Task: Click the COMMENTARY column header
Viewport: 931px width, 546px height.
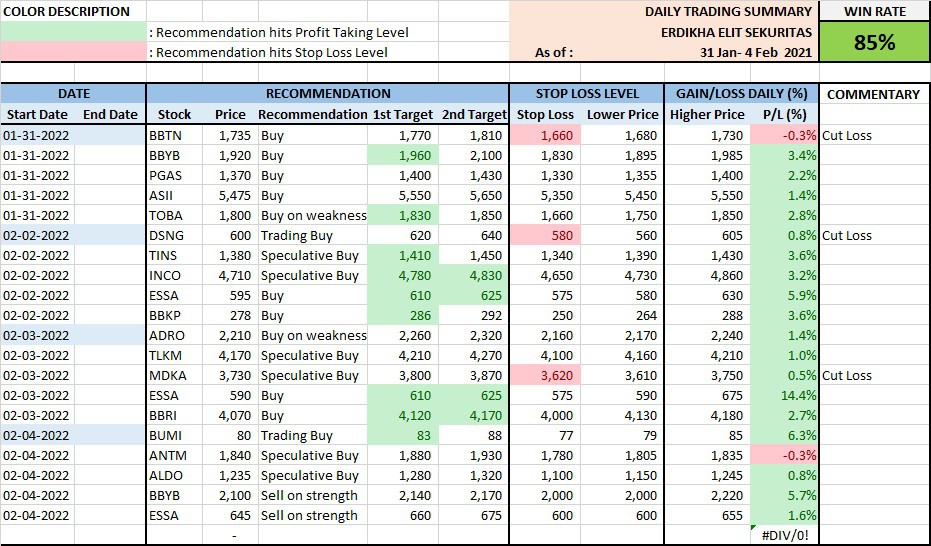Action: [873, 94]
